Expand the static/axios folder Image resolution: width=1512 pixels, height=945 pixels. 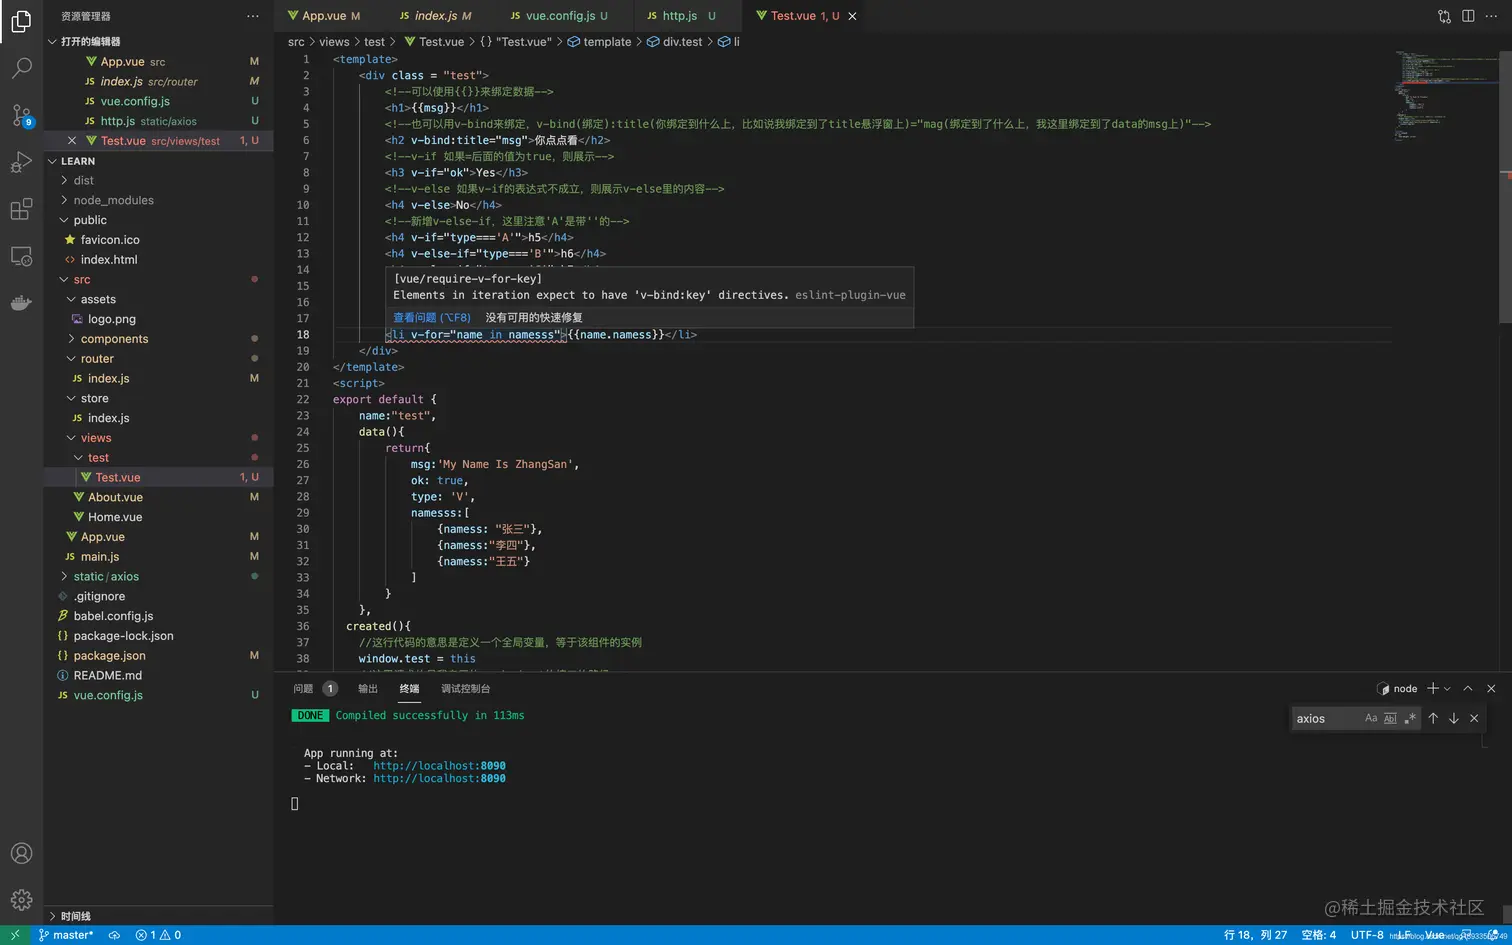tap(159, 577)
